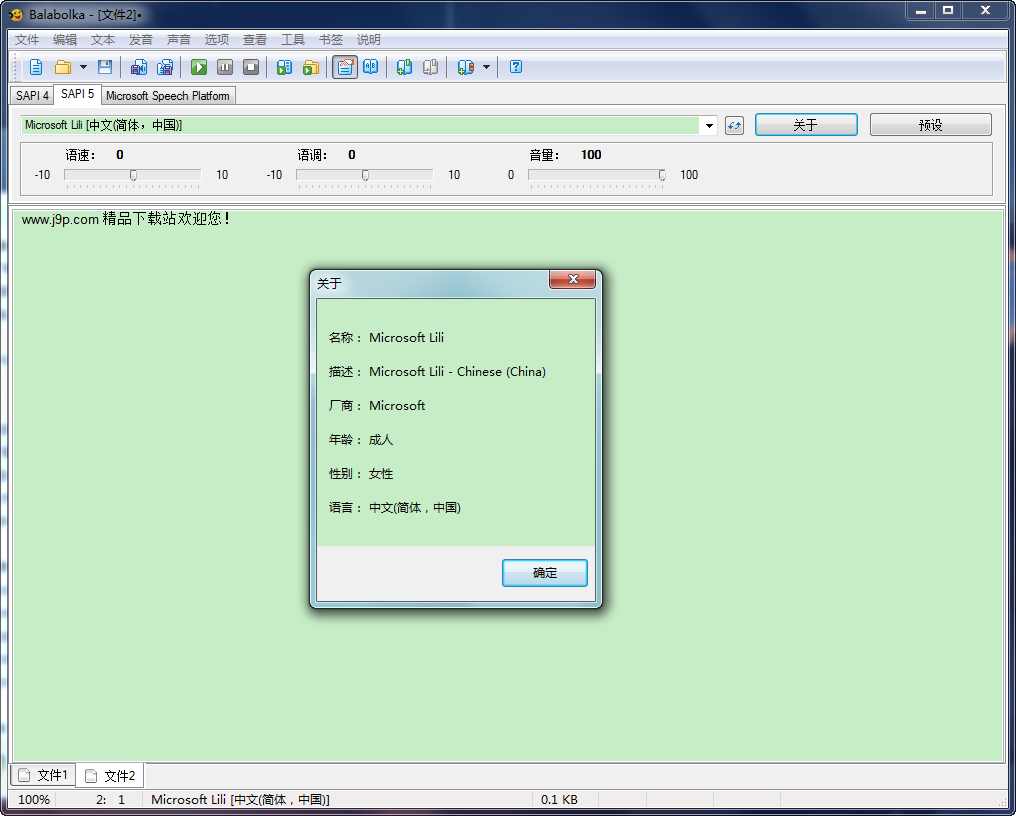Pause speech playback
This screenshot has height=816, width=1016.
pyautogui.click(x=225, y=67)
